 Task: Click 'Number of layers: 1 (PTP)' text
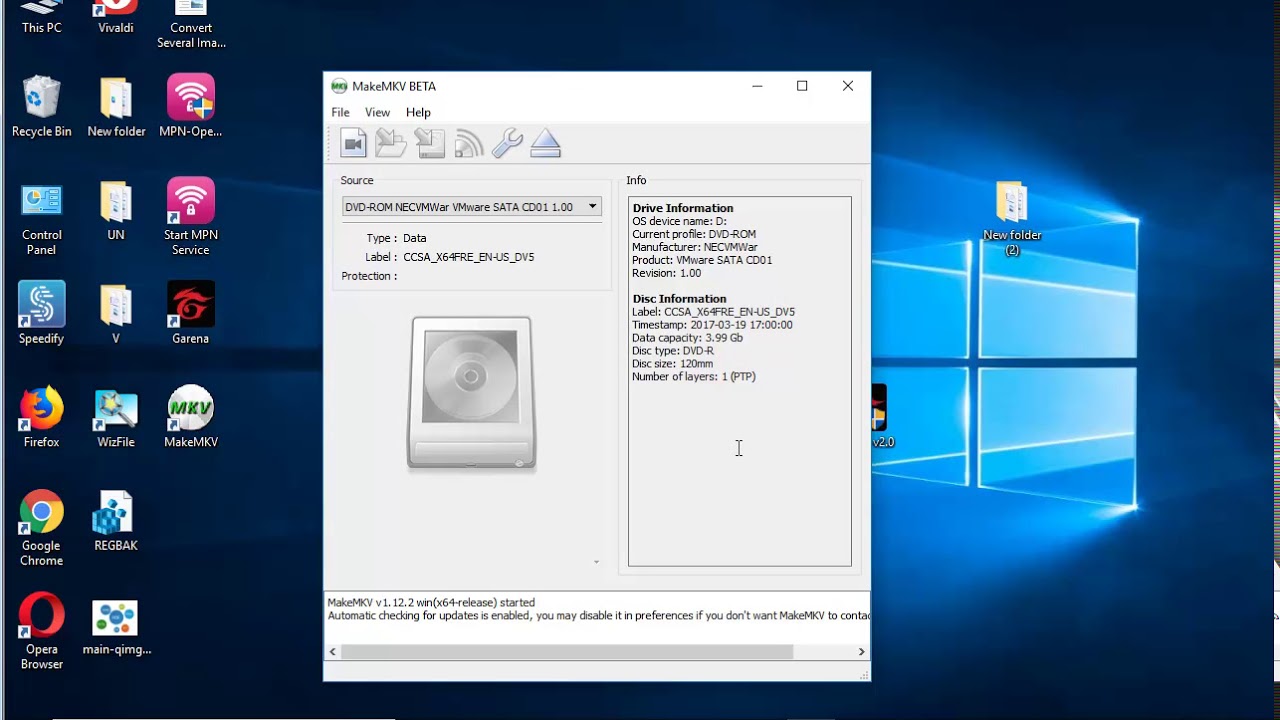(694, 377)
